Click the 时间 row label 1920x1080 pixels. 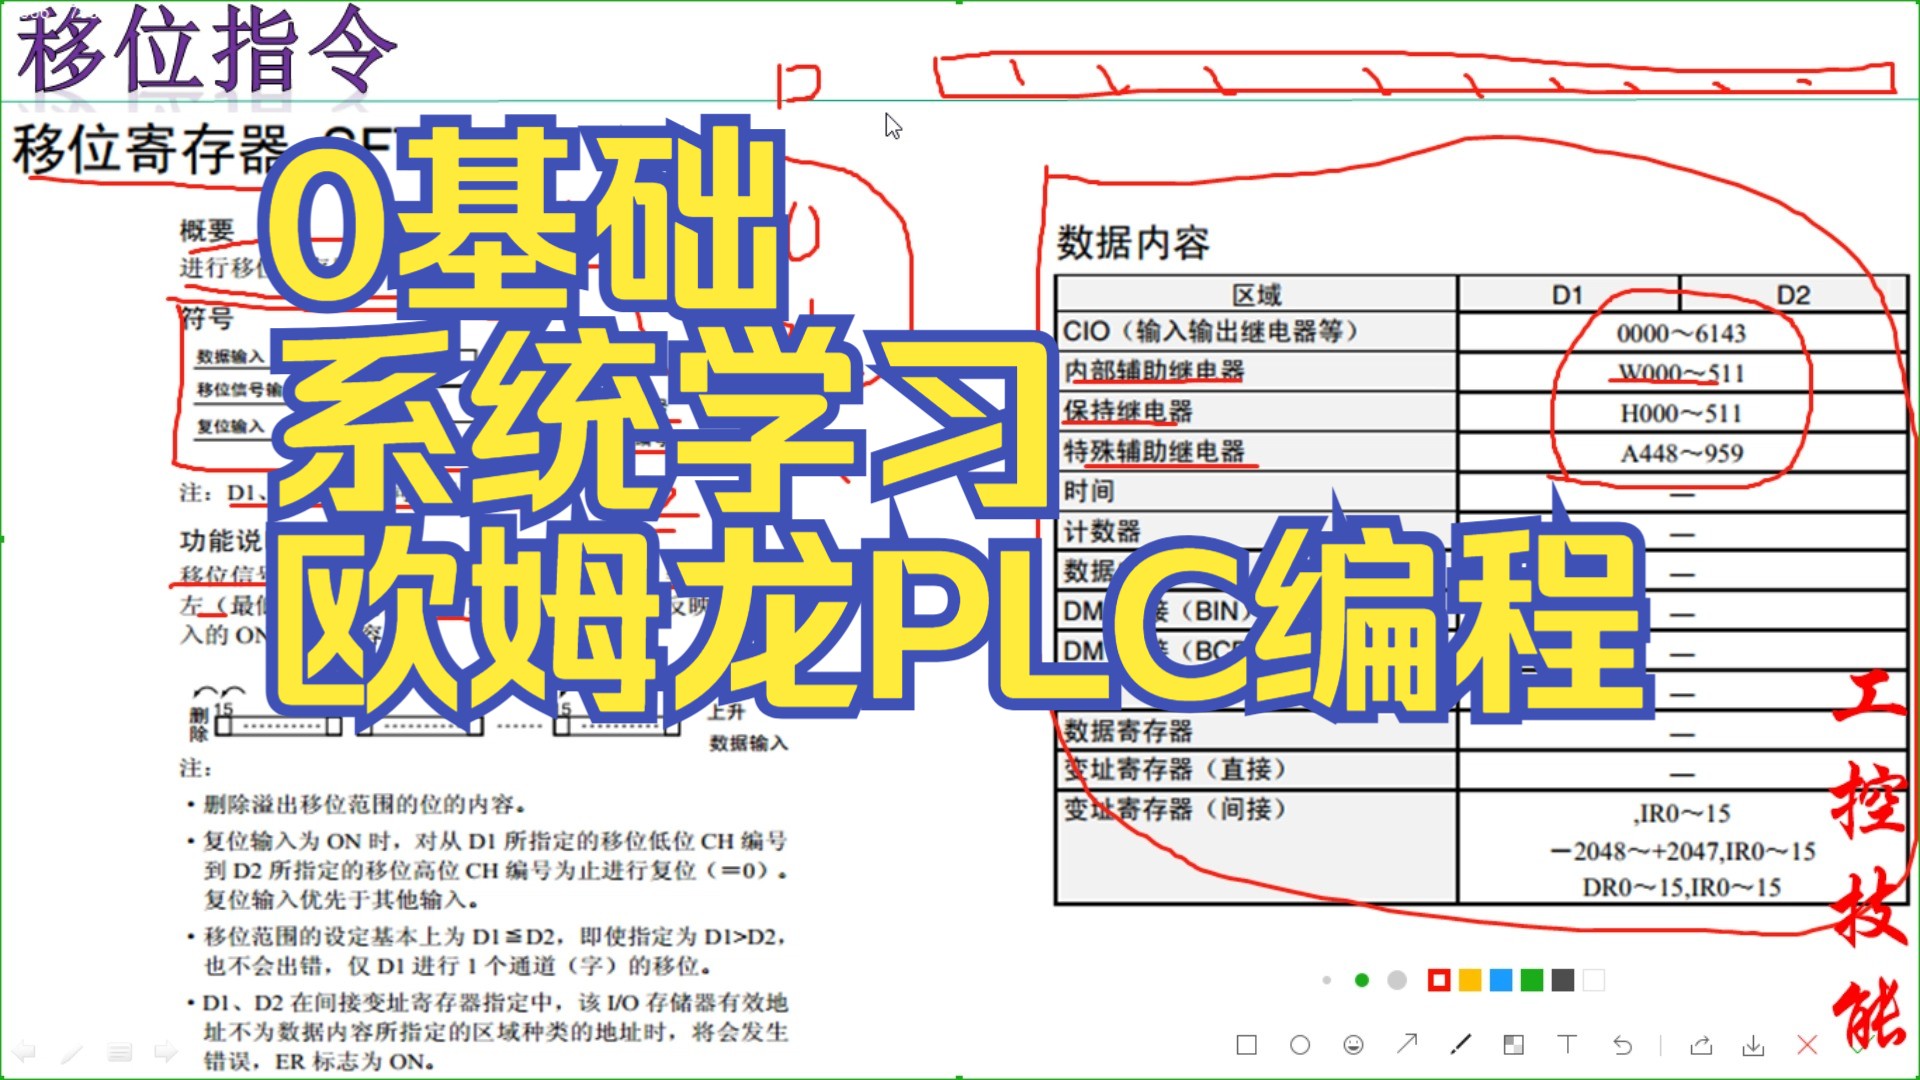[1089, 491]
